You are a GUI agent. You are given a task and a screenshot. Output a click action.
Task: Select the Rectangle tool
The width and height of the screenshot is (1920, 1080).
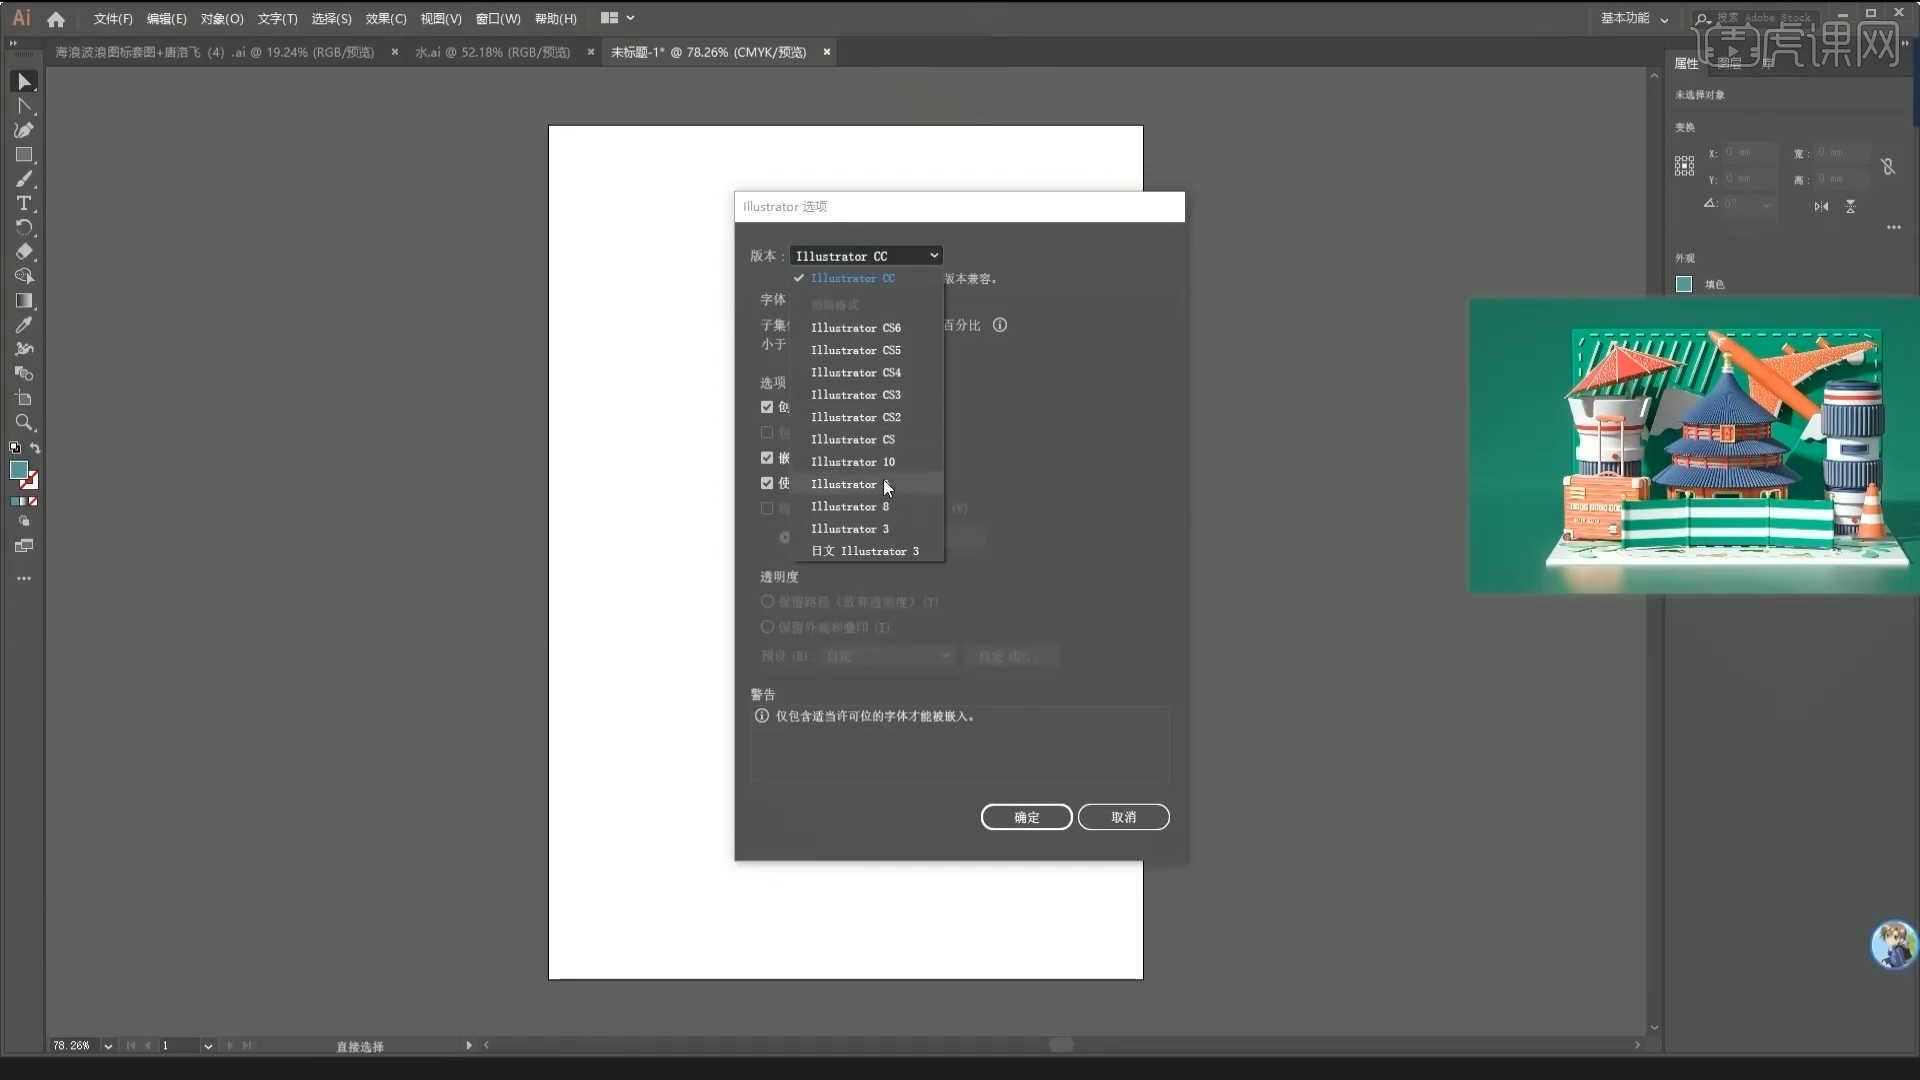(x=24, y=155)
